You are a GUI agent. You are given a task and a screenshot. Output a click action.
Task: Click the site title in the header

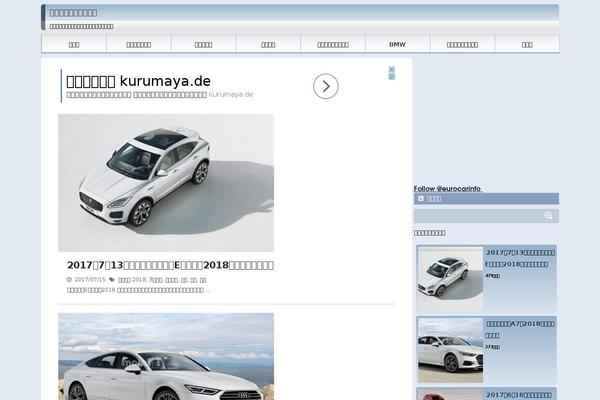tap(73, 13)
